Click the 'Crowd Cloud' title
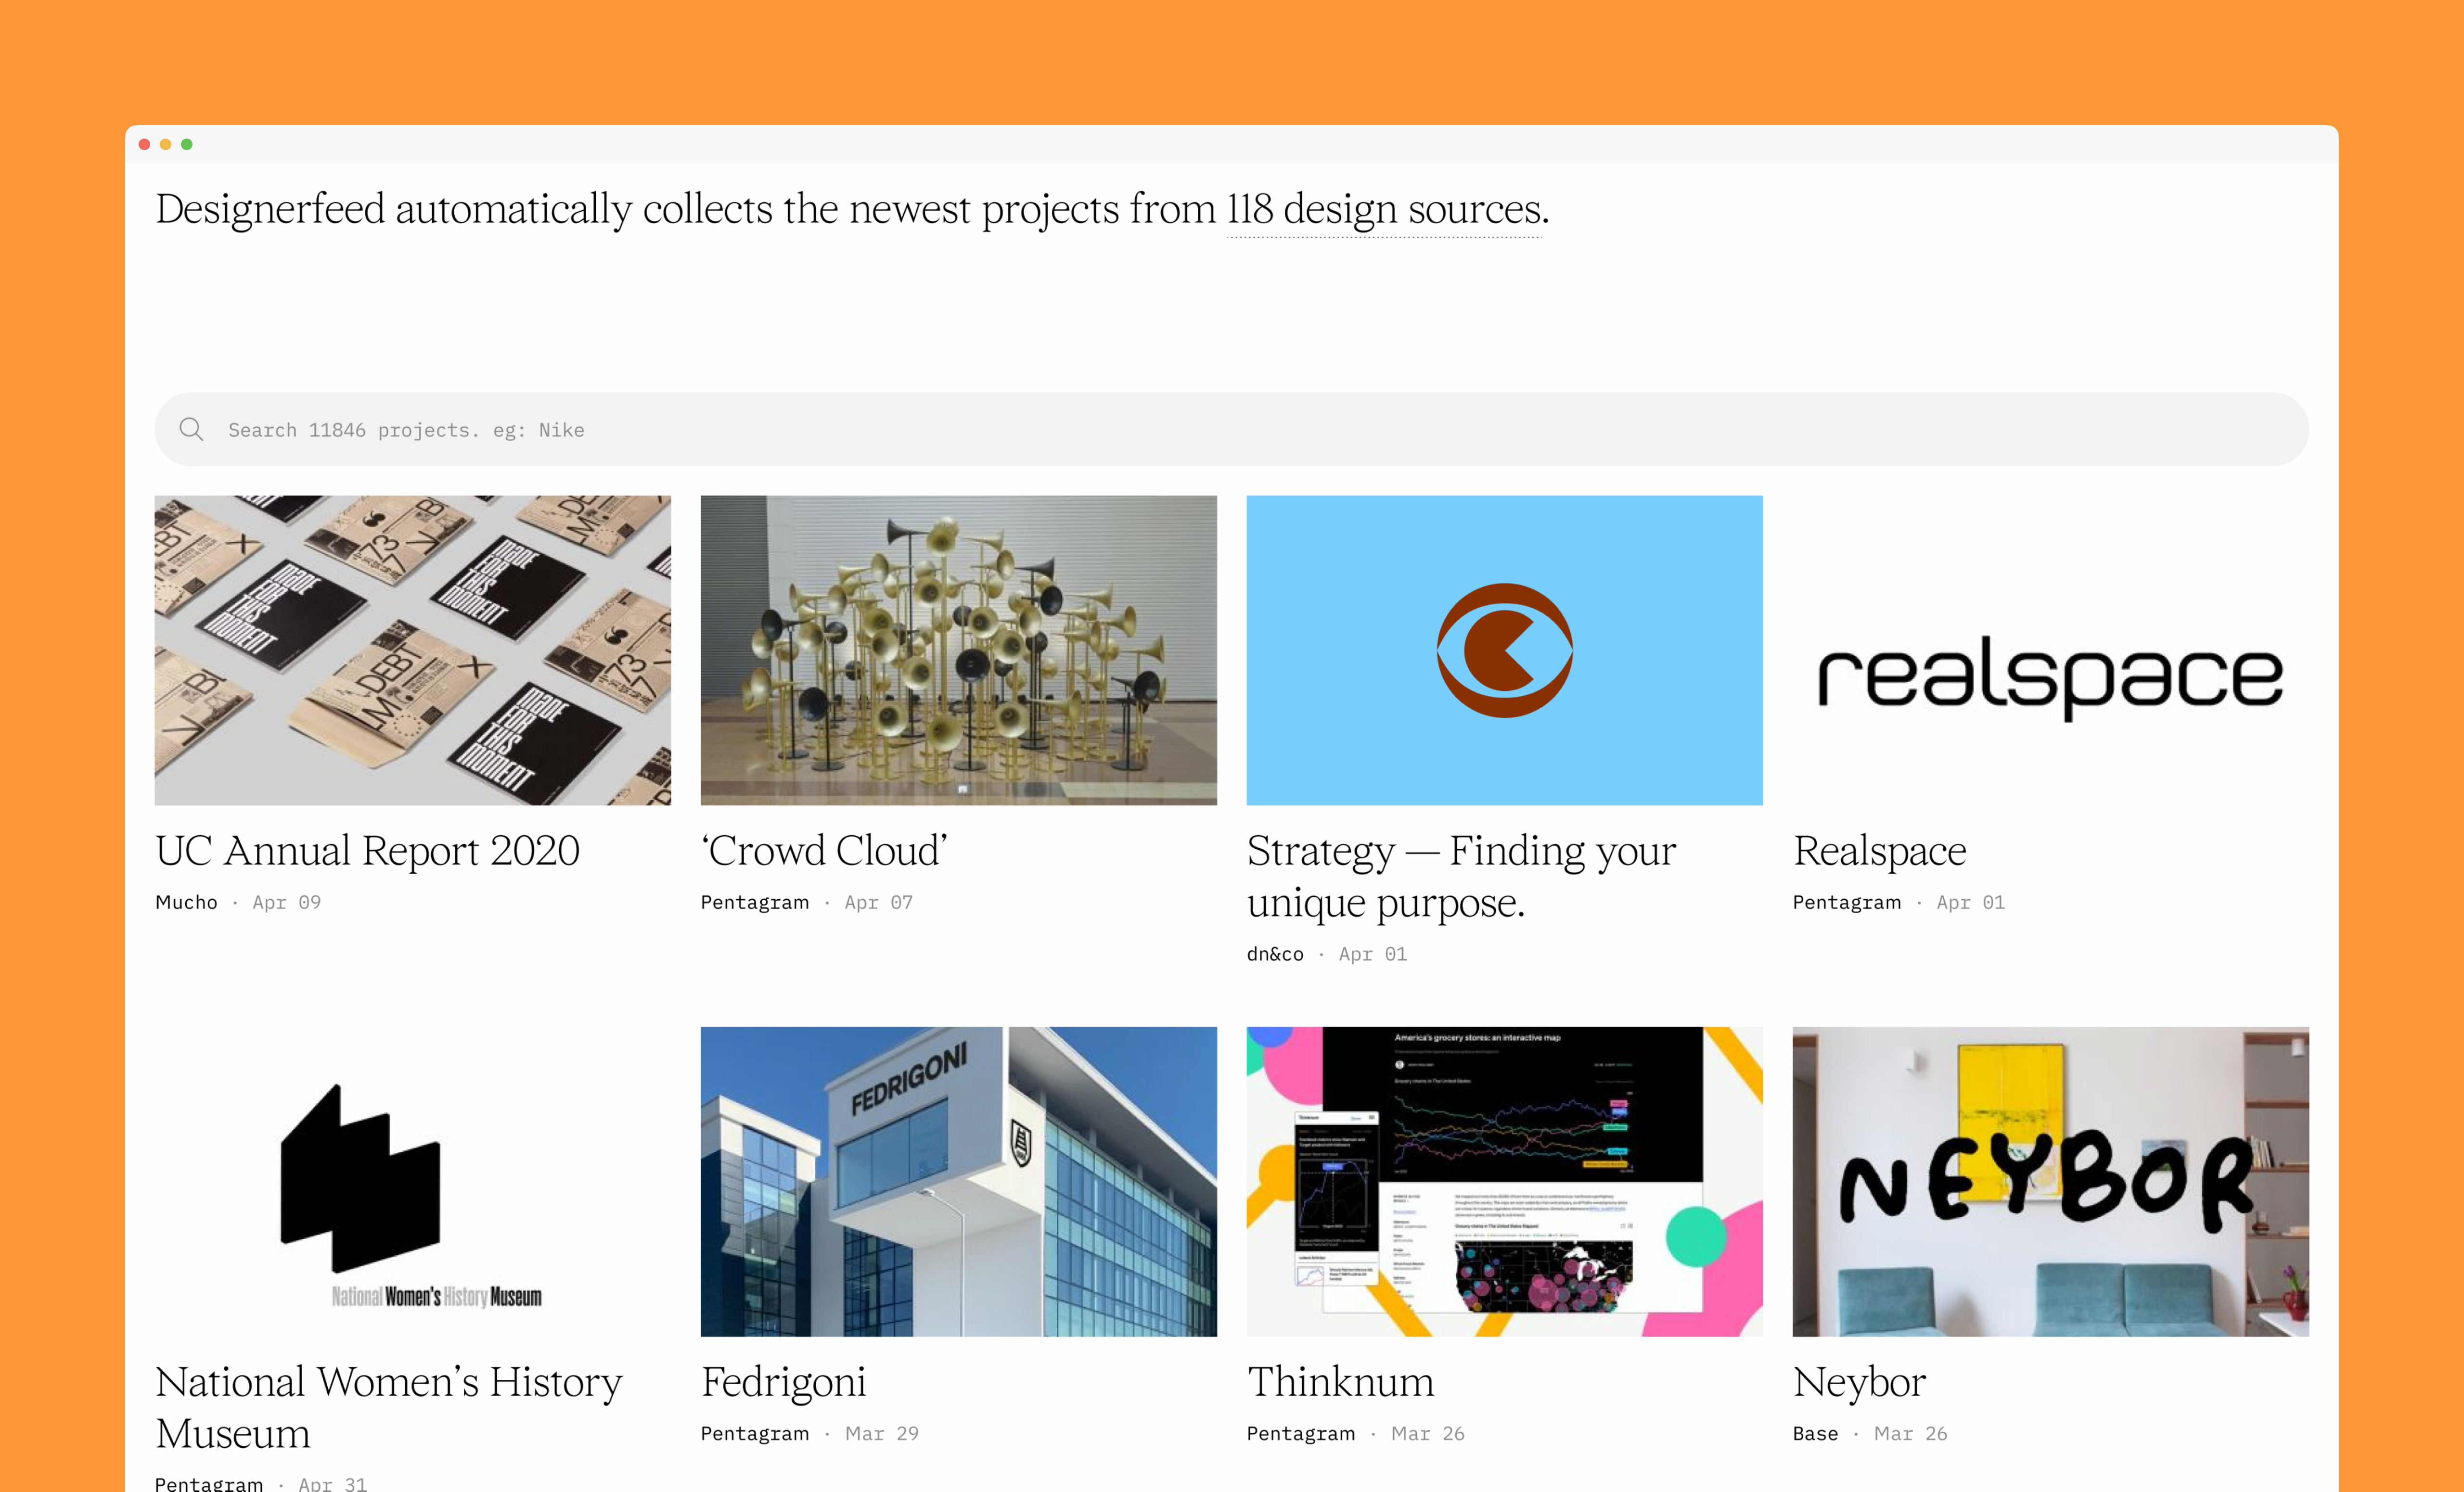The width and height of the screenshot is (2464, 1492). pos(824,851)
